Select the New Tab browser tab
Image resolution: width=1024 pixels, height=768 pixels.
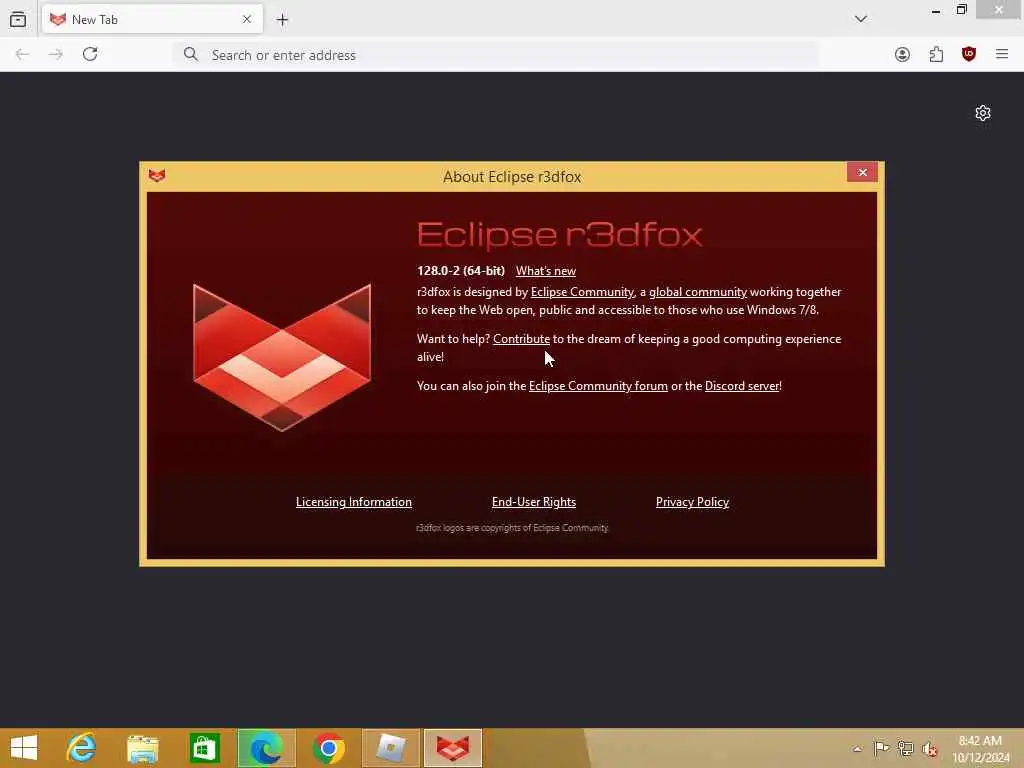tap(152, 20)
